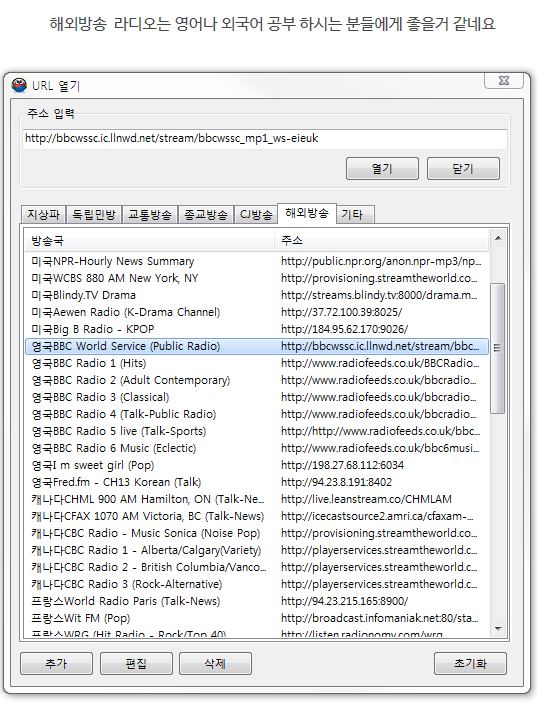Click the 편집 button
Image resolution: width=545 pixels, height=708 pixels.
coord(136,663)
